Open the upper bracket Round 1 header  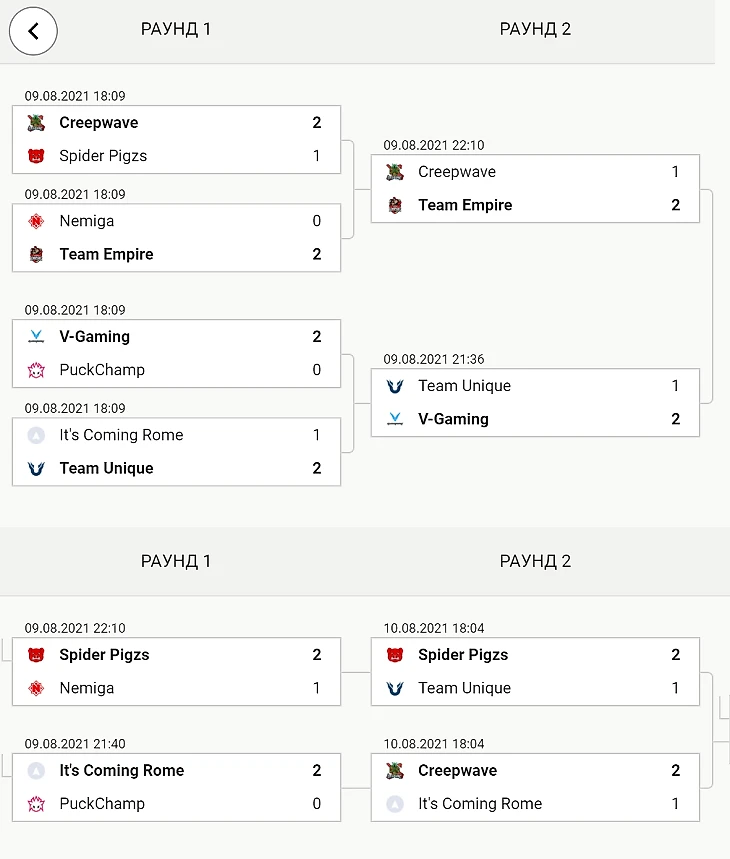[x=176, y=29]
